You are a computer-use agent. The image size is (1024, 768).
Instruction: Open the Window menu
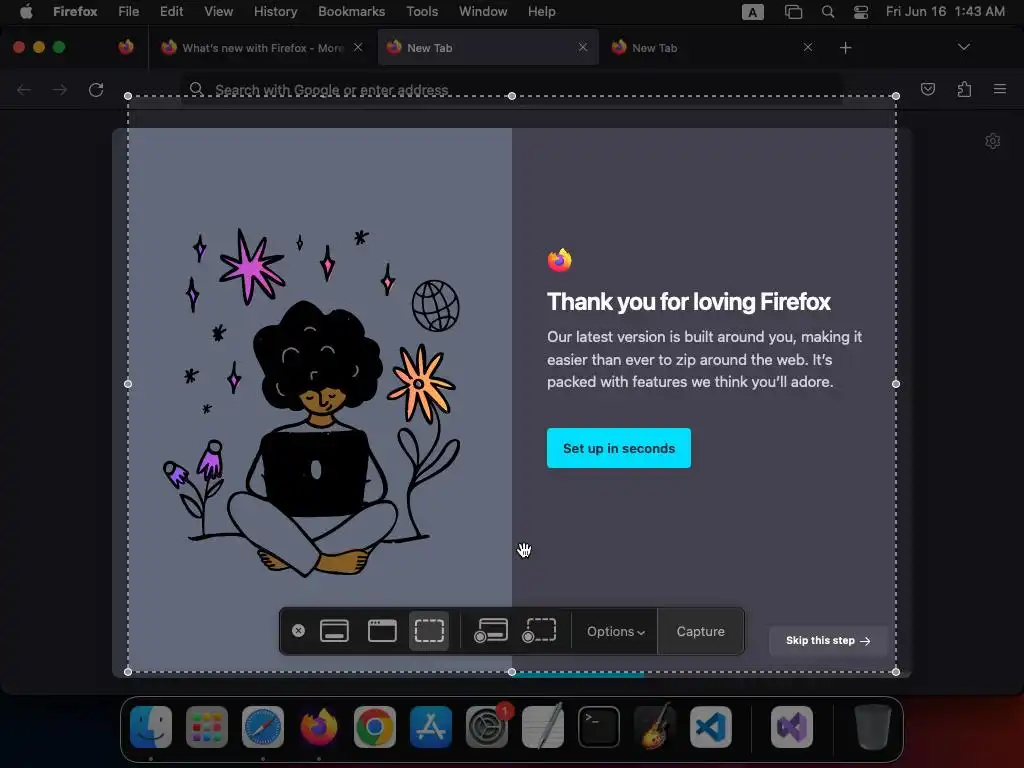point(483,11)
